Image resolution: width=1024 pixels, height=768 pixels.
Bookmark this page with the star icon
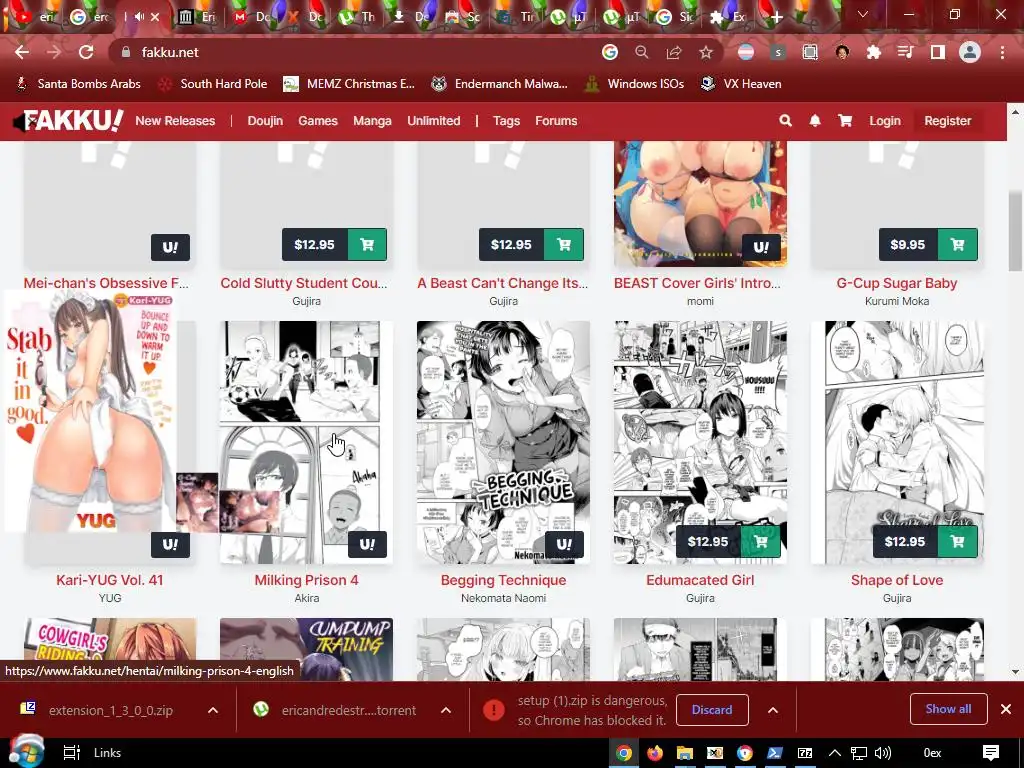[706, 52]
